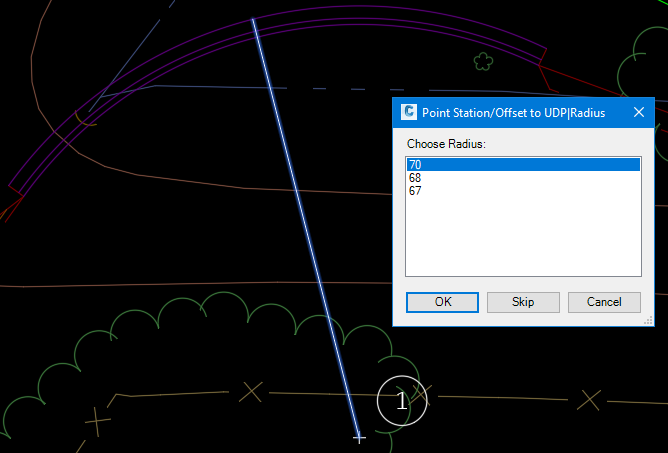Click the dialog resize grip corner
668x453 pixels.
[x=649, y=321]
